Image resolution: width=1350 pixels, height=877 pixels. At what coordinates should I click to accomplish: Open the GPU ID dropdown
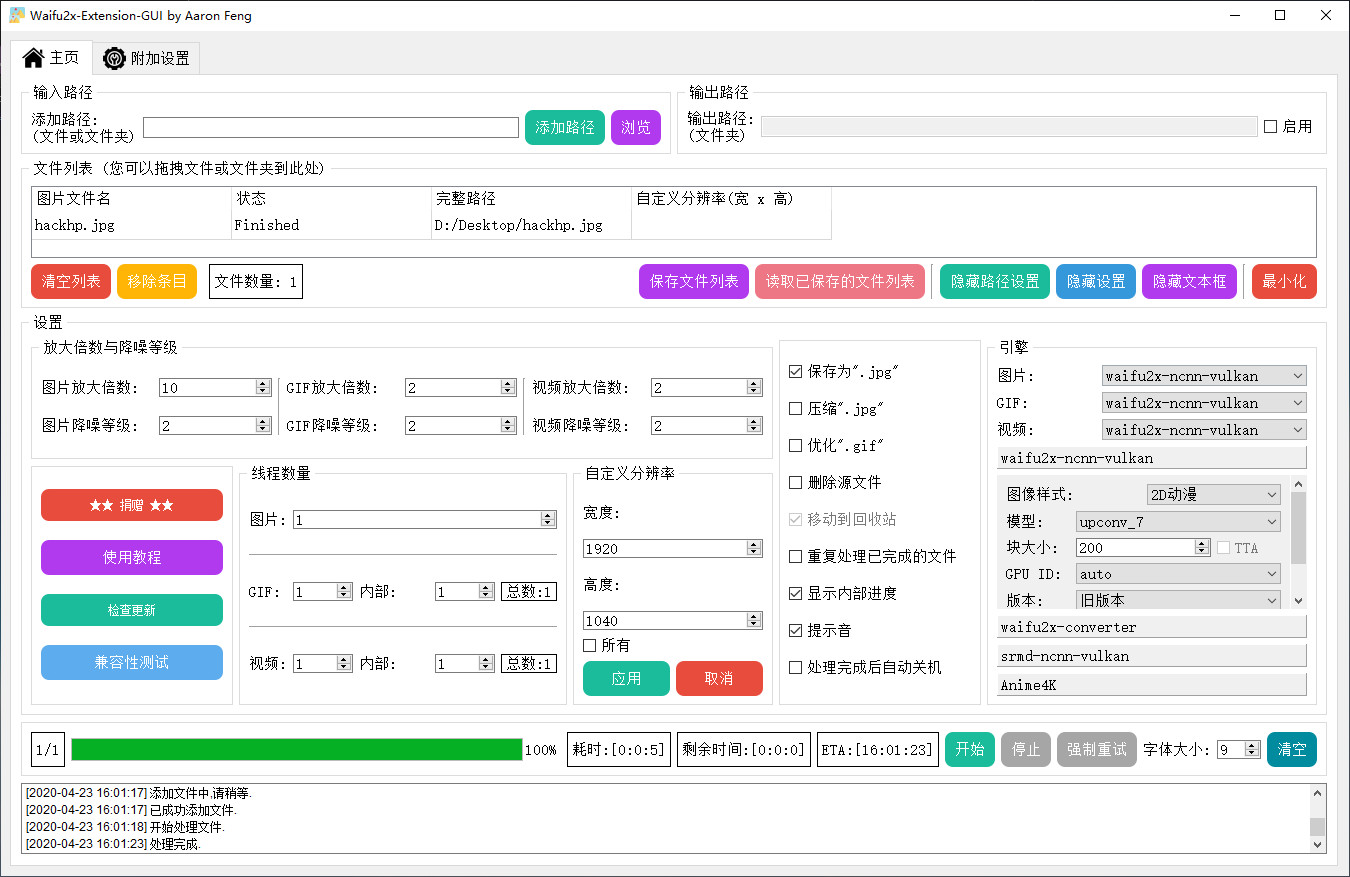point(1178,574)
